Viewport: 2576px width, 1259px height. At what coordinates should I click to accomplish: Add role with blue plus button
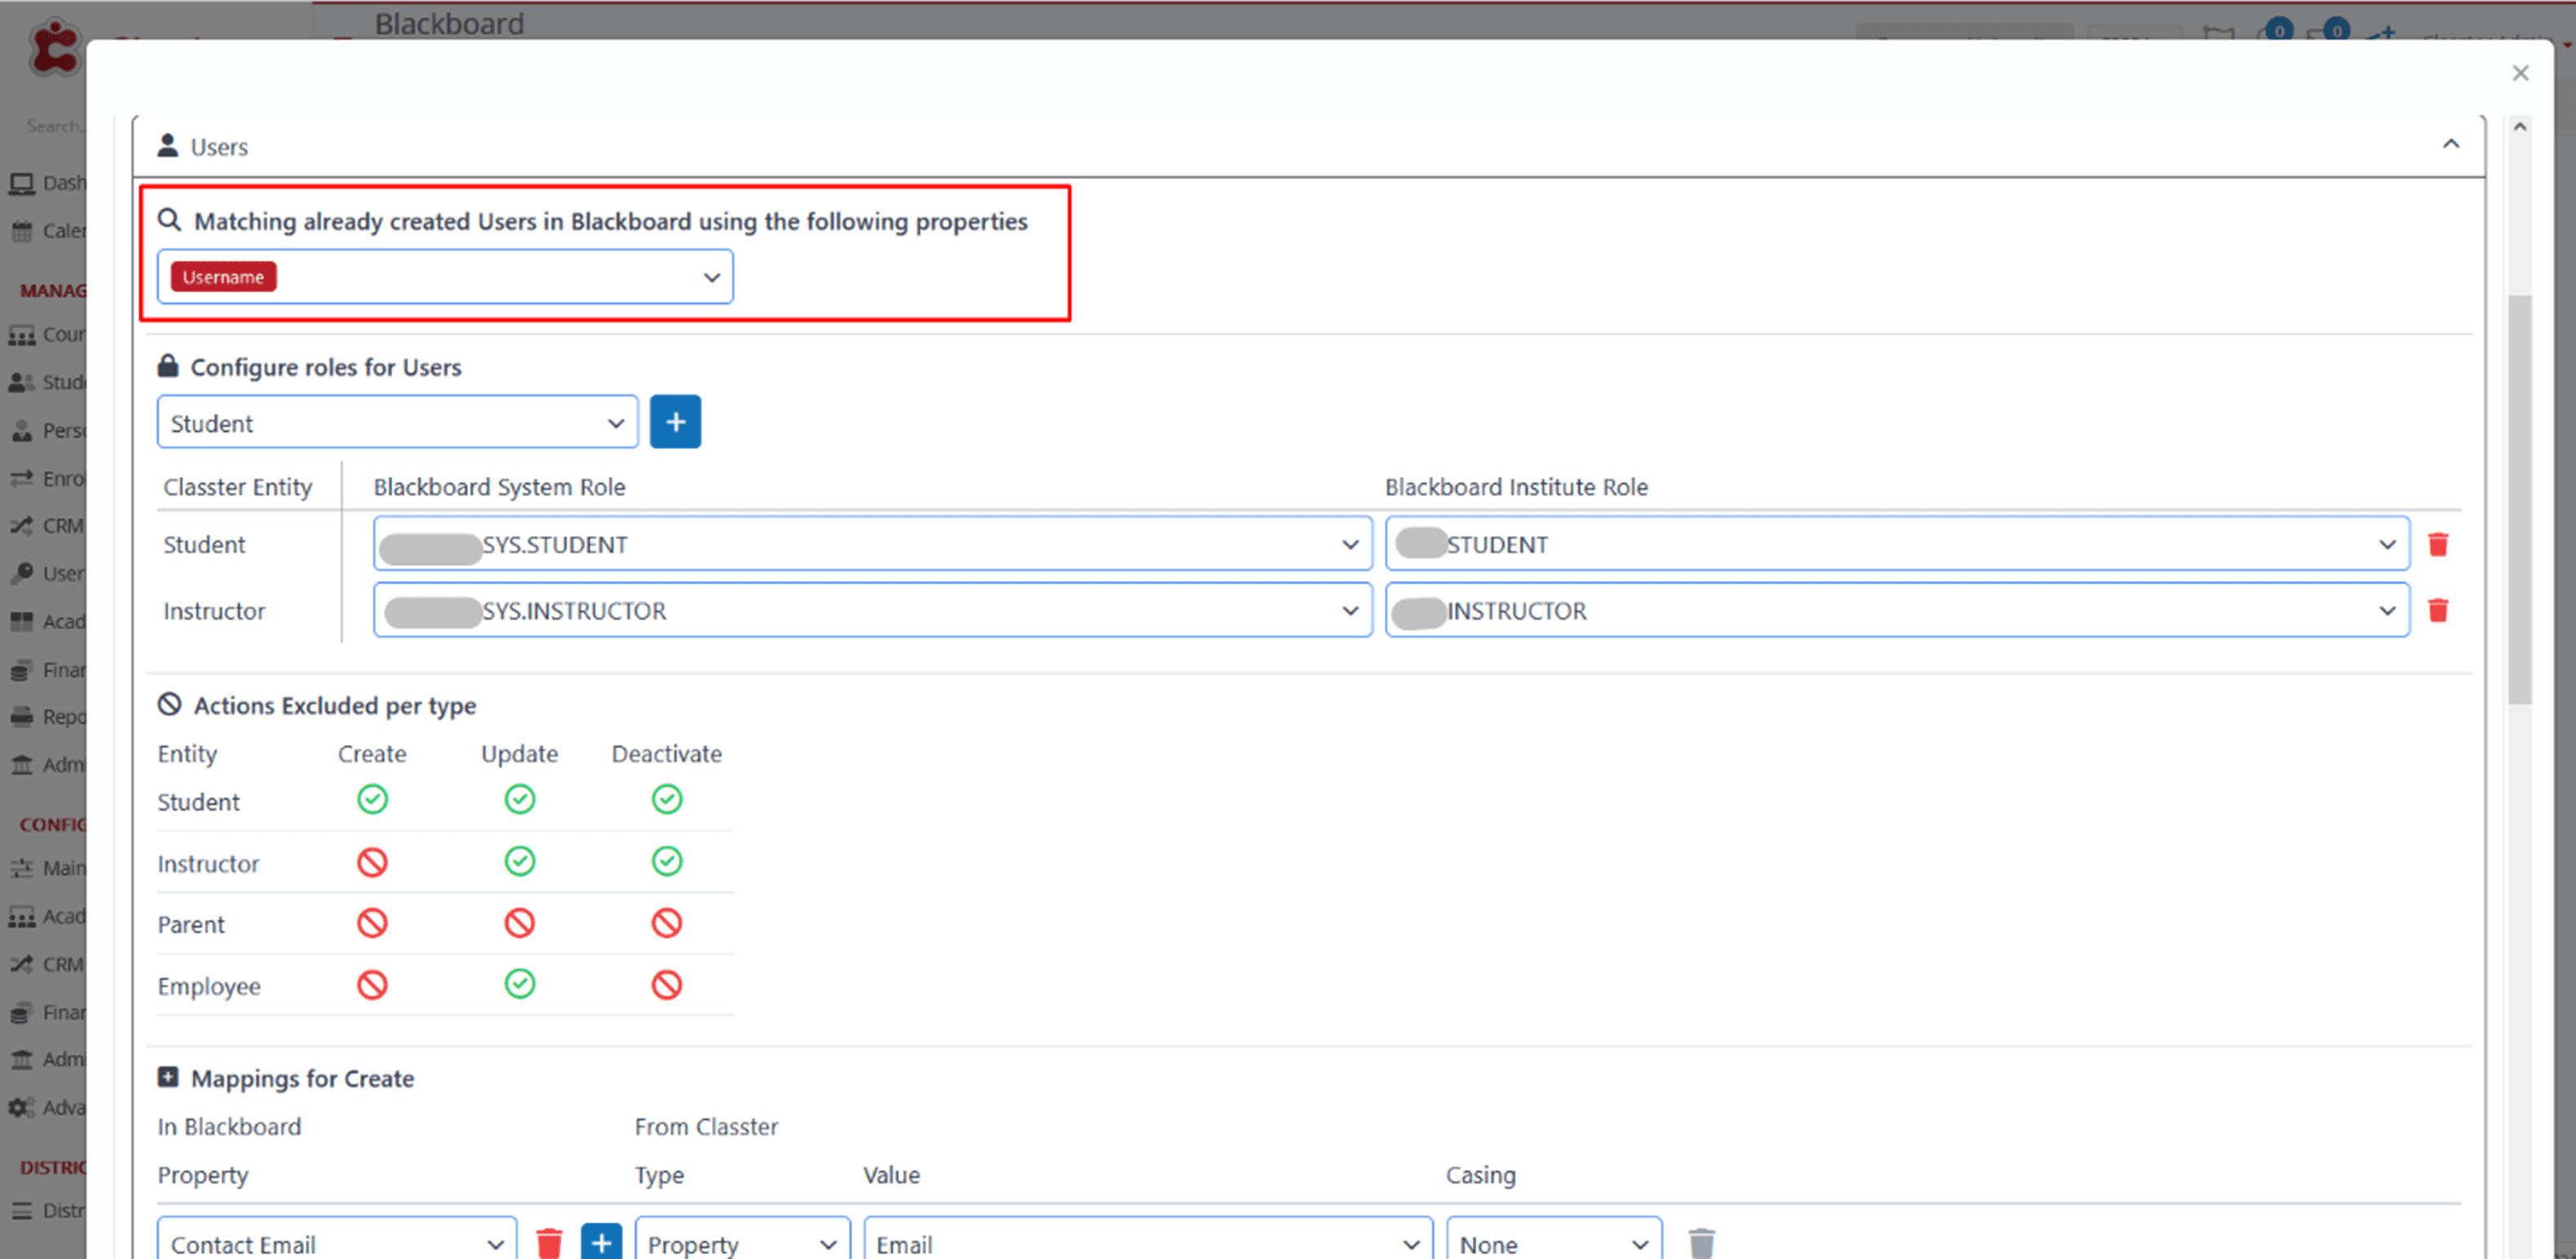coord(675,422)
